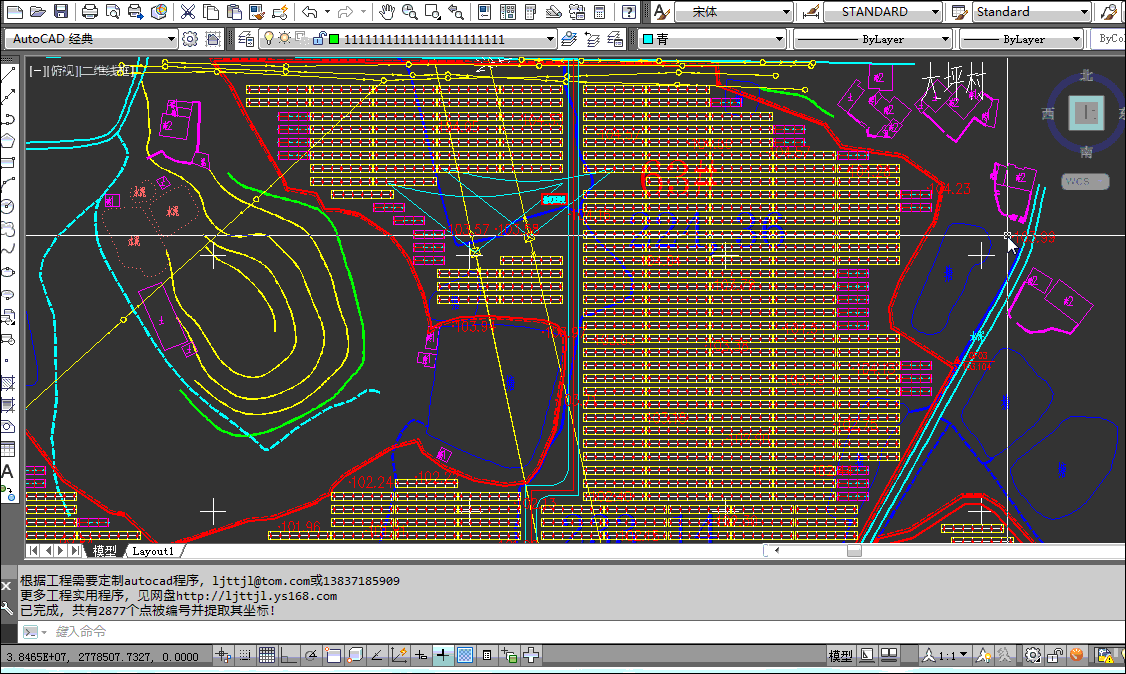Open the Help question mark icon
The width and height of the screenshot is (1126, 674).
click(x=629, y=12)
